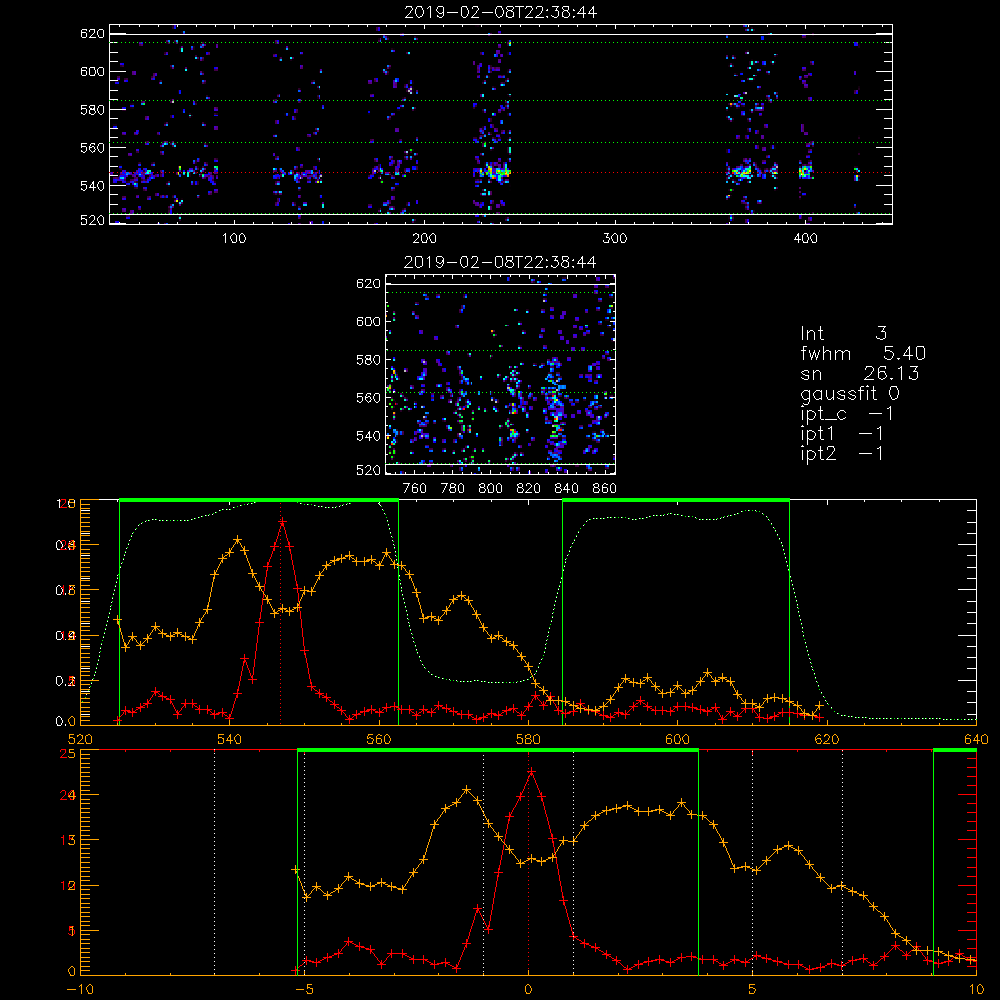The width and height of the screenshot is (1000, 1000).
Task: Click the 600 y-axis label of top image
Action: click(92, 71)
